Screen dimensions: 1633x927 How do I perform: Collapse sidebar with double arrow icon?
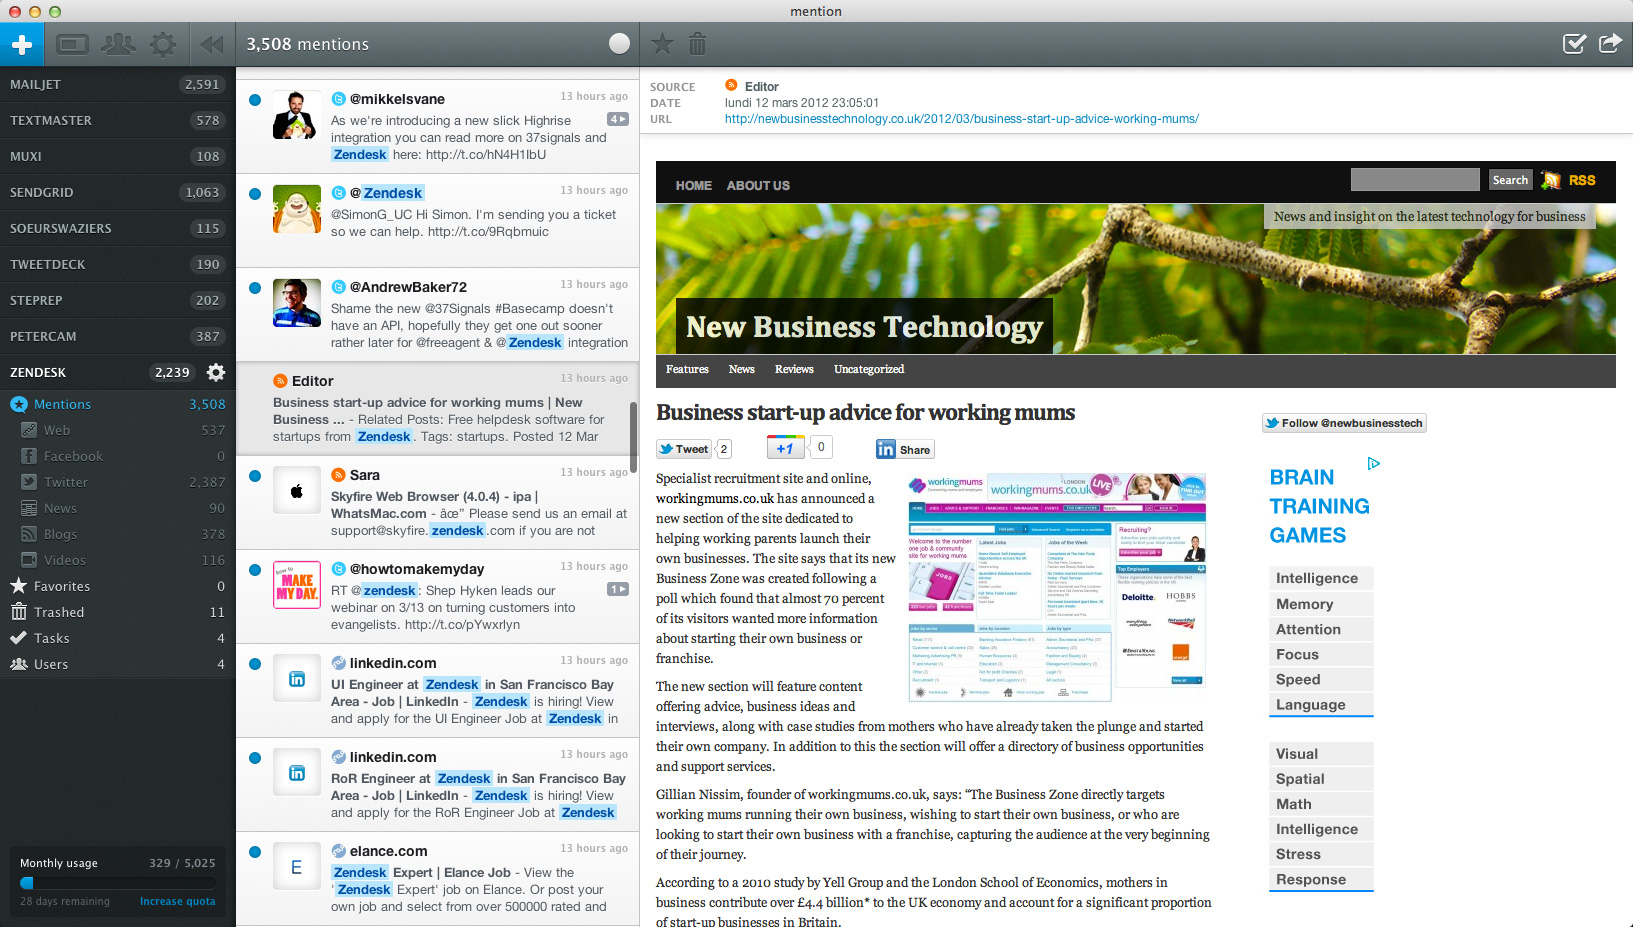pos(211,44)
